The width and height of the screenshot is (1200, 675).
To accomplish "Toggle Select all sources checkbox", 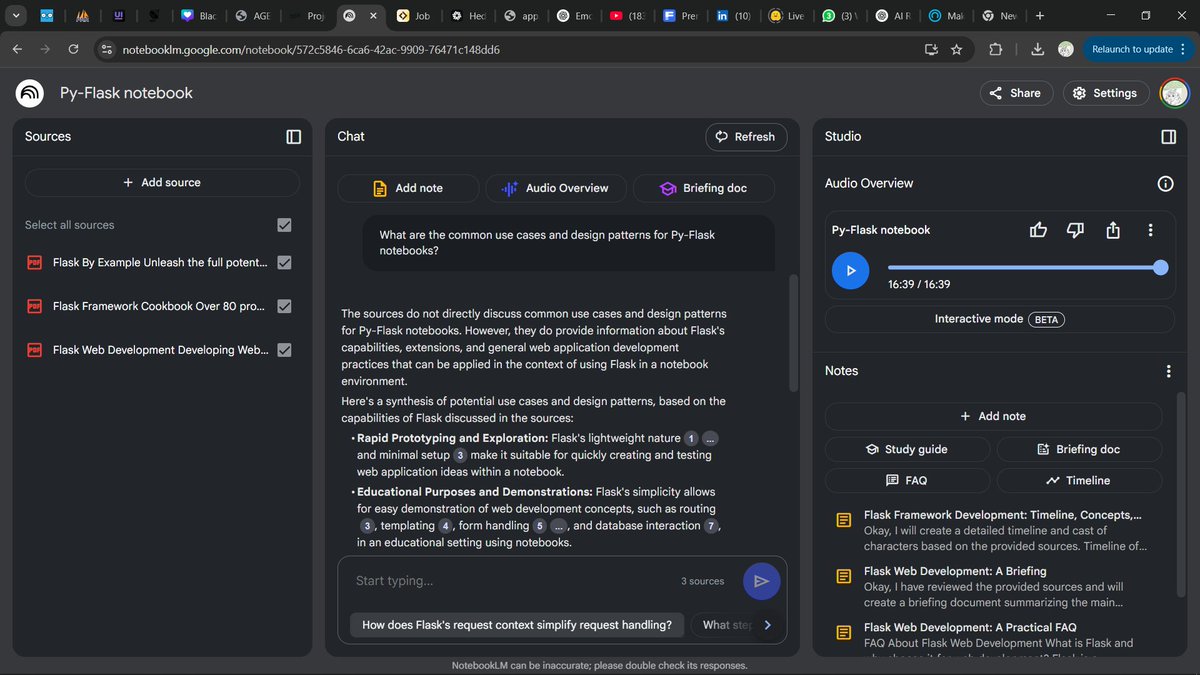I will 284,225.
